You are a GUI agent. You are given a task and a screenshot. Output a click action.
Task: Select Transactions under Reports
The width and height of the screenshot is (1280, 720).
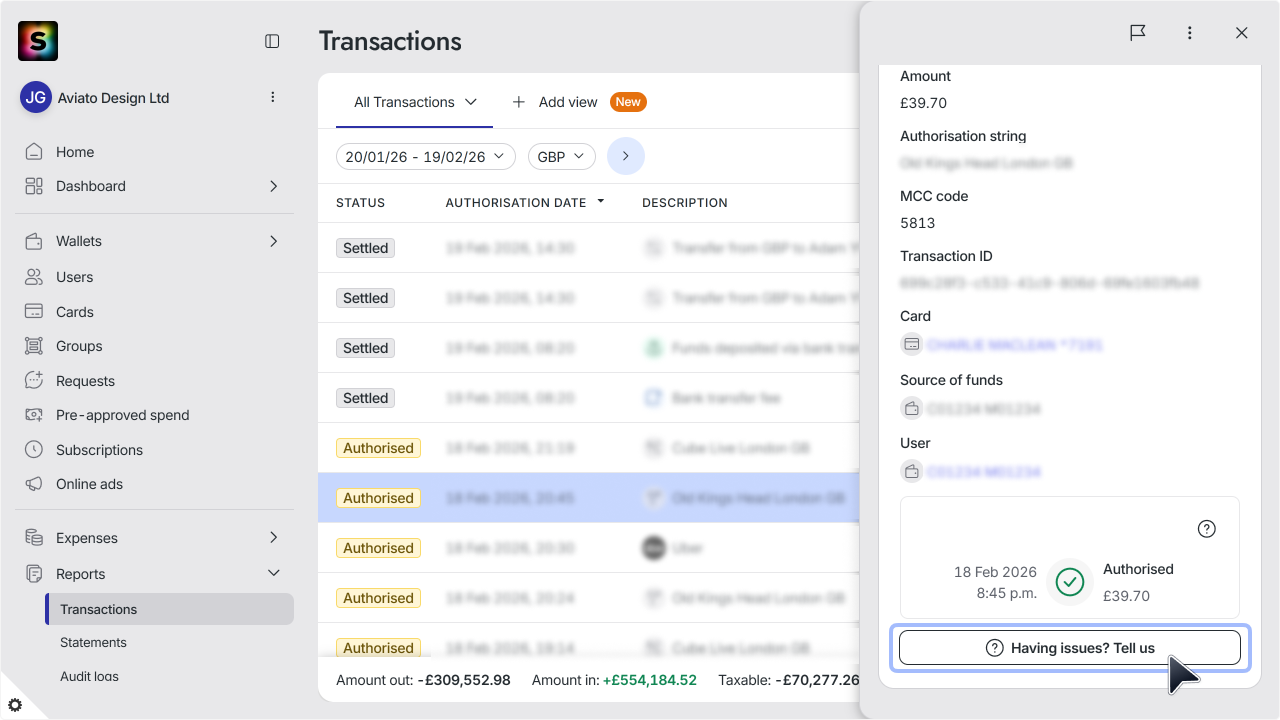(x=169, y=609)
